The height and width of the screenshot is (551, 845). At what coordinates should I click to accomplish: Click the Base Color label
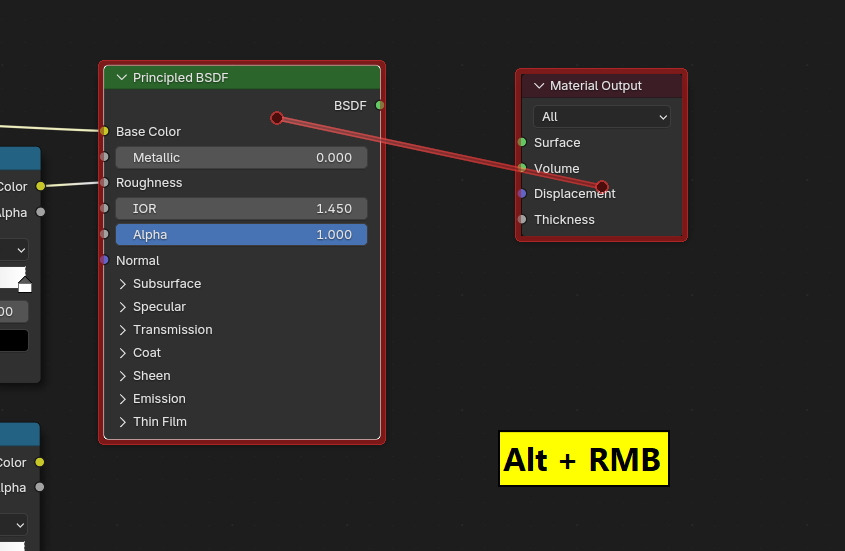coord(148,132)
